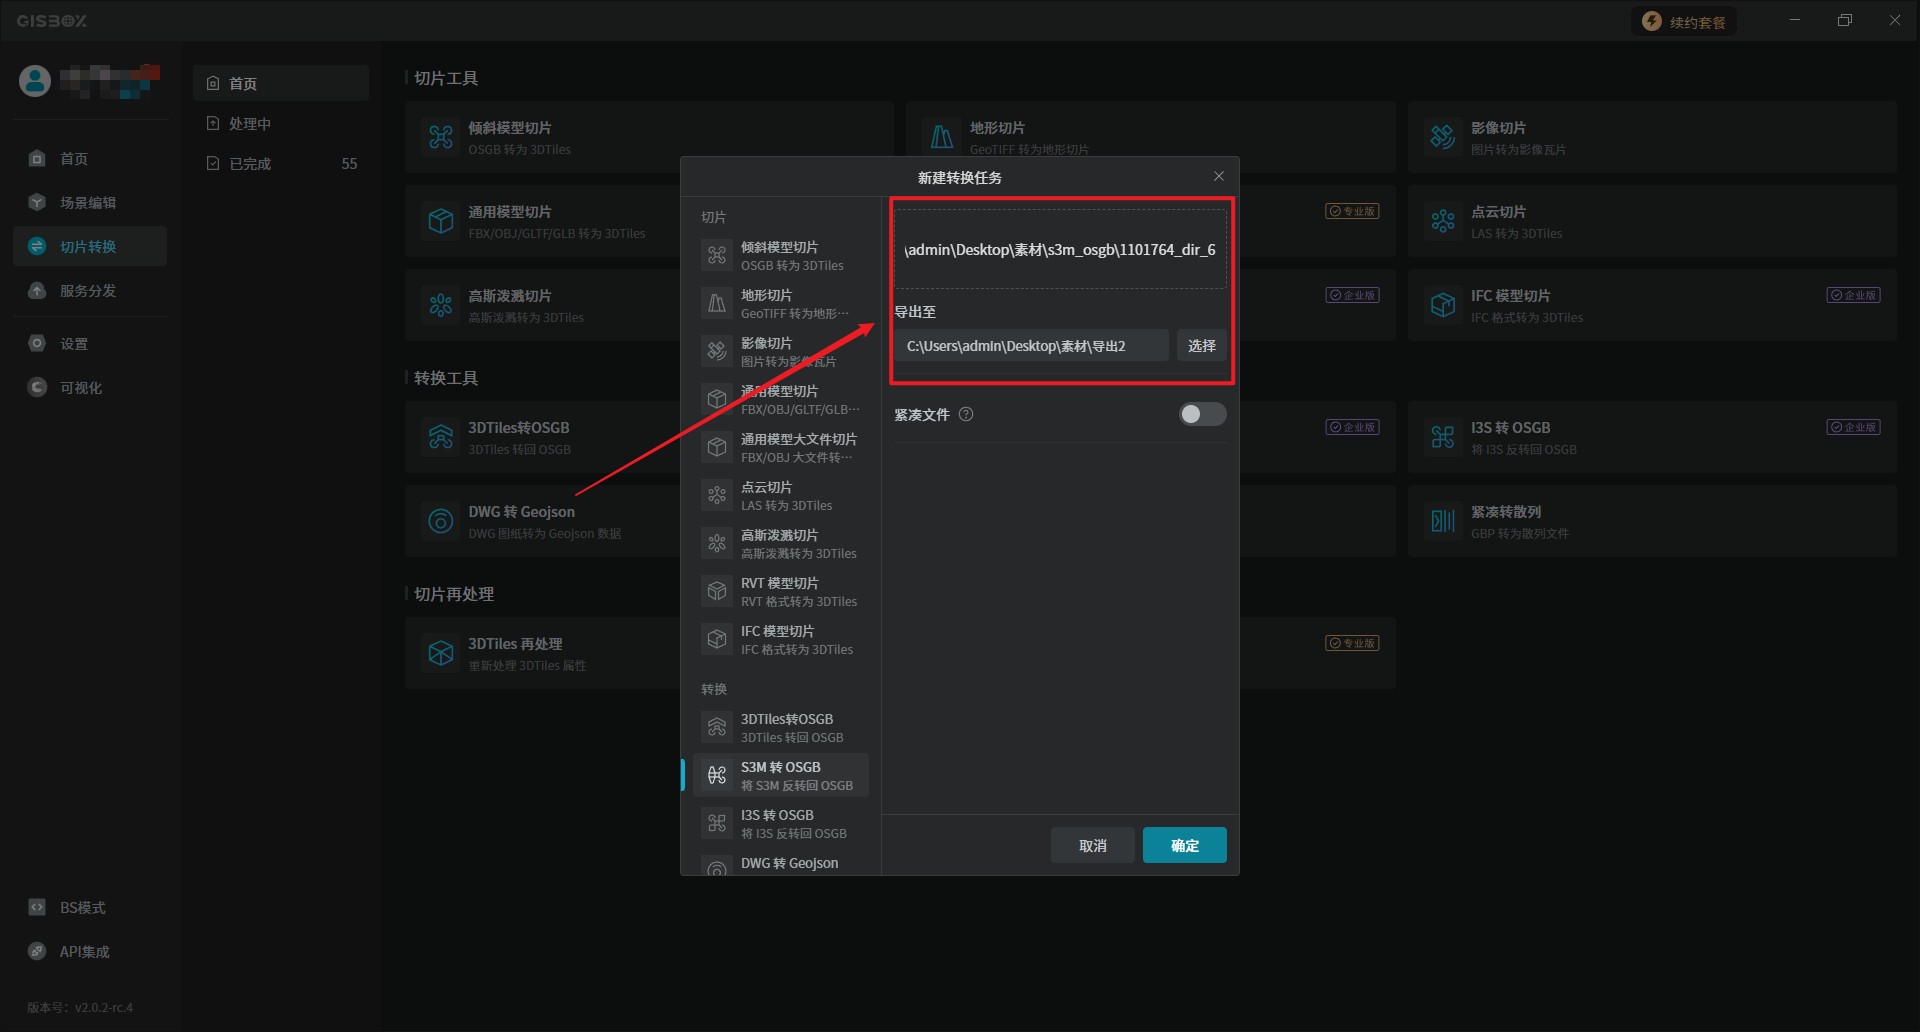This screenshot has height=1032, width=1920.
Task: Close the 新建转换任务 dialog
Action: tap(1218, 177)
